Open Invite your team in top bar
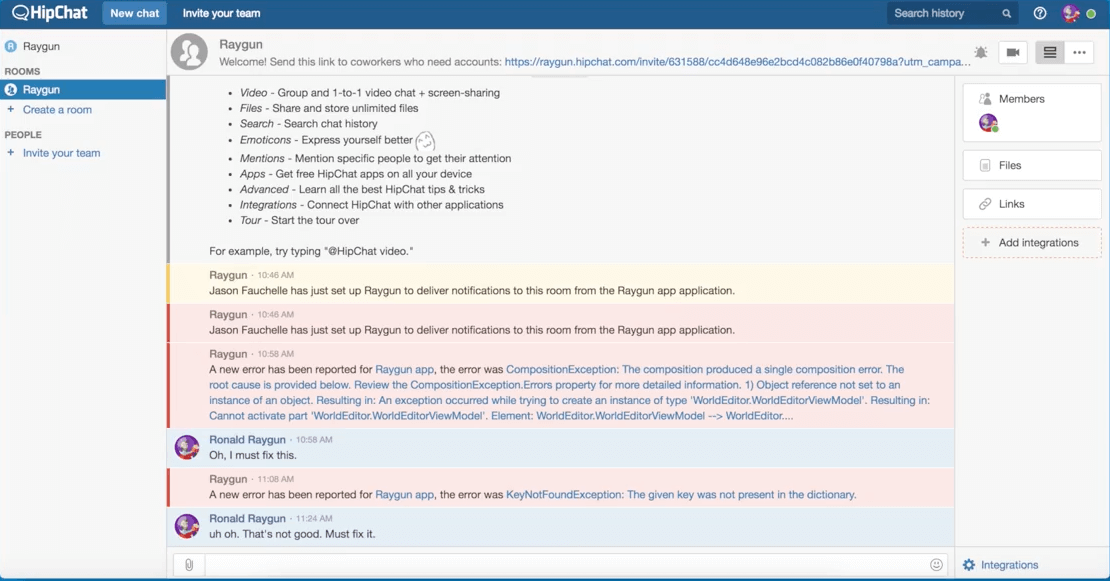This screenshot has height=581, width=1111. pos(221,13)
